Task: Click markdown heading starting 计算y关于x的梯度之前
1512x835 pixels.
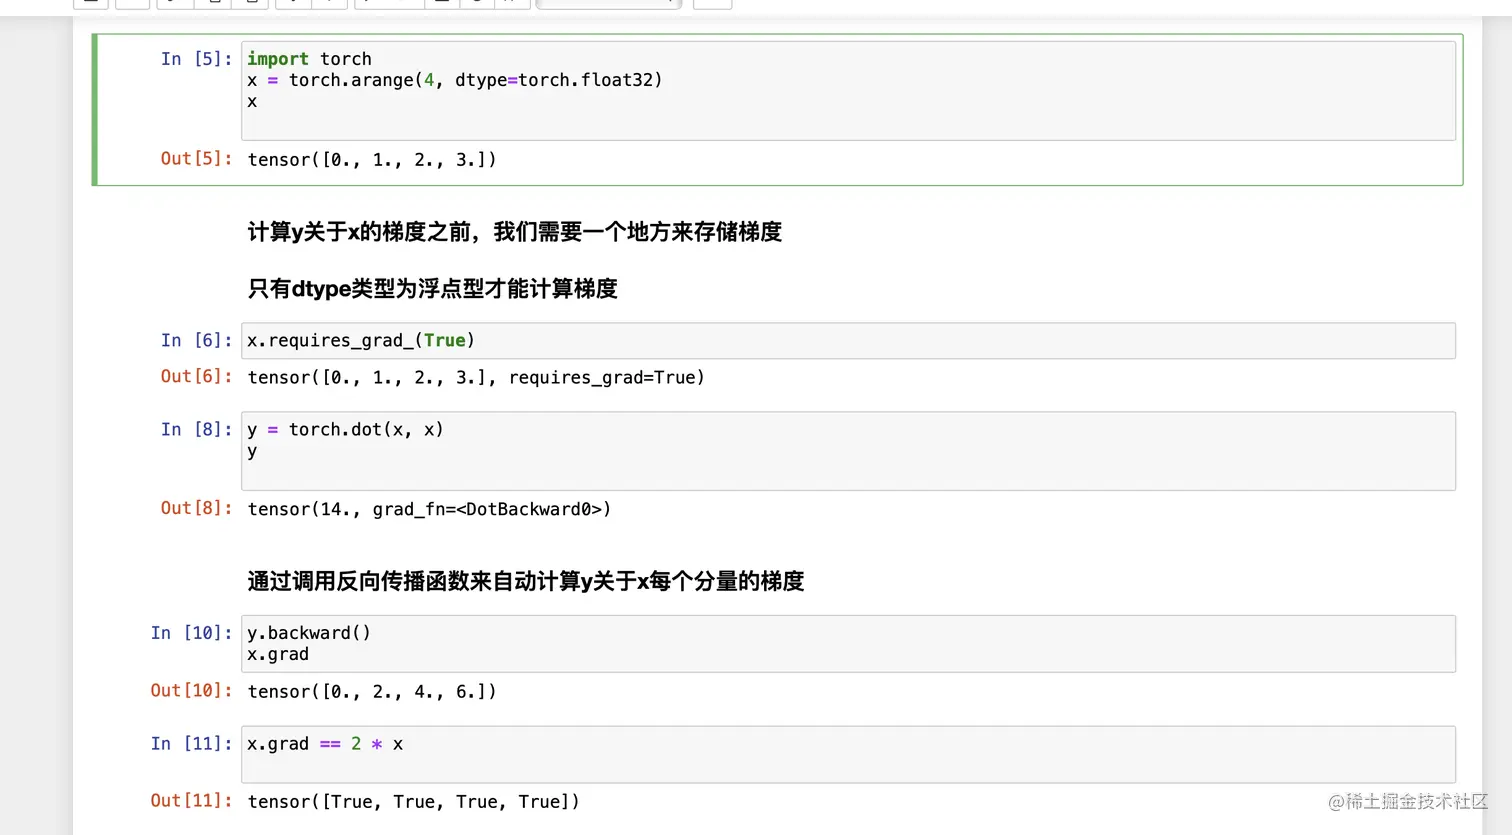Action: 515,232
